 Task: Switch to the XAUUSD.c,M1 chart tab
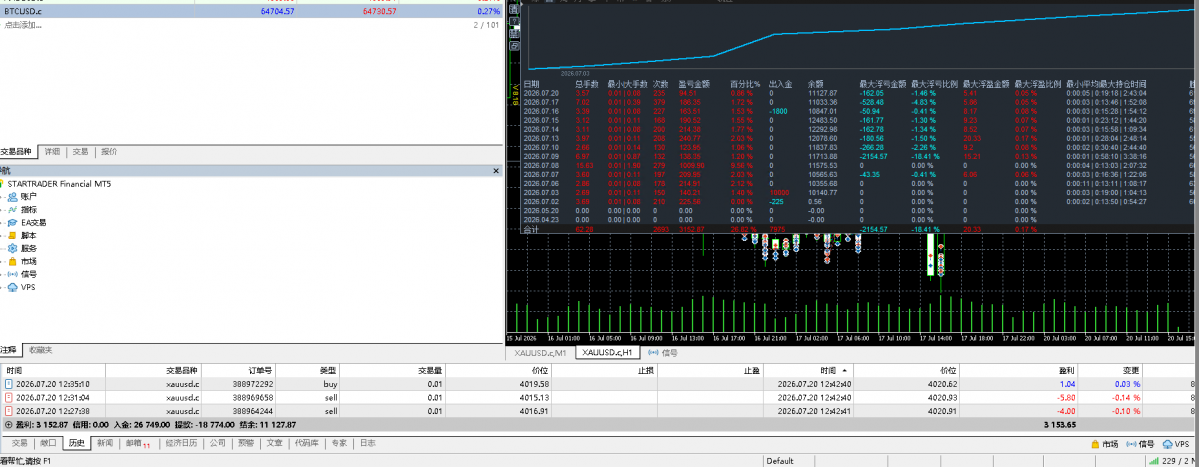click(540, 353)
